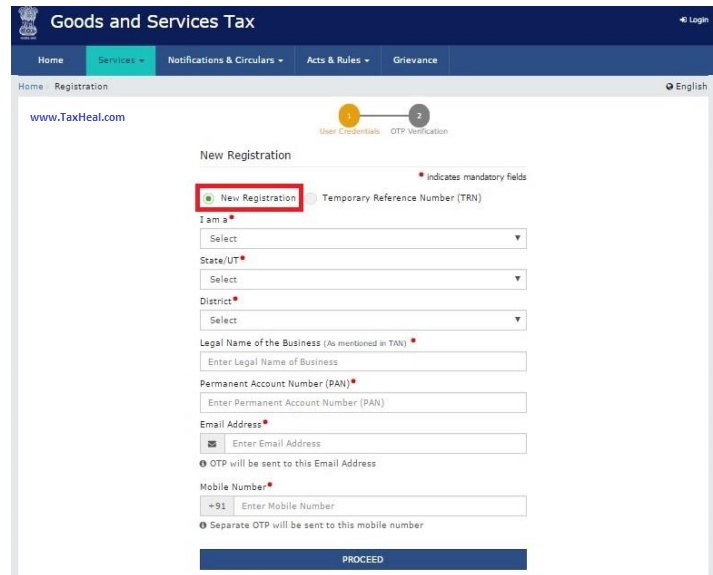Image resolution: width=713 pixels, height=575 pixels.
Task: Open the English language selector
Action: 686,87
